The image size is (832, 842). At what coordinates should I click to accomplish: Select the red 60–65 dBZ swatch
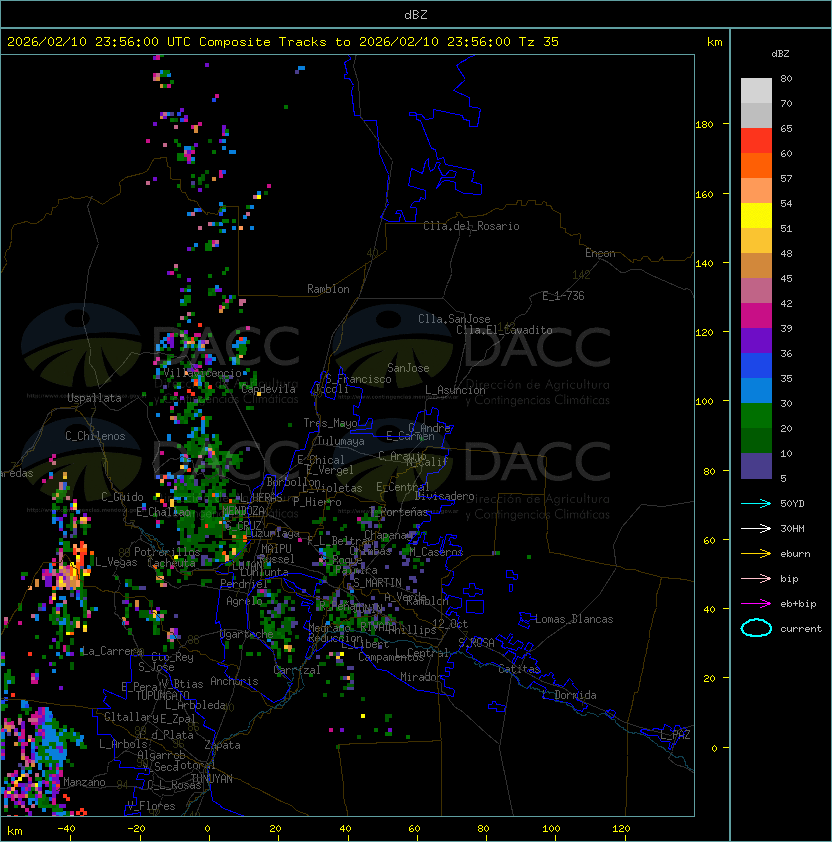point(756,140)
